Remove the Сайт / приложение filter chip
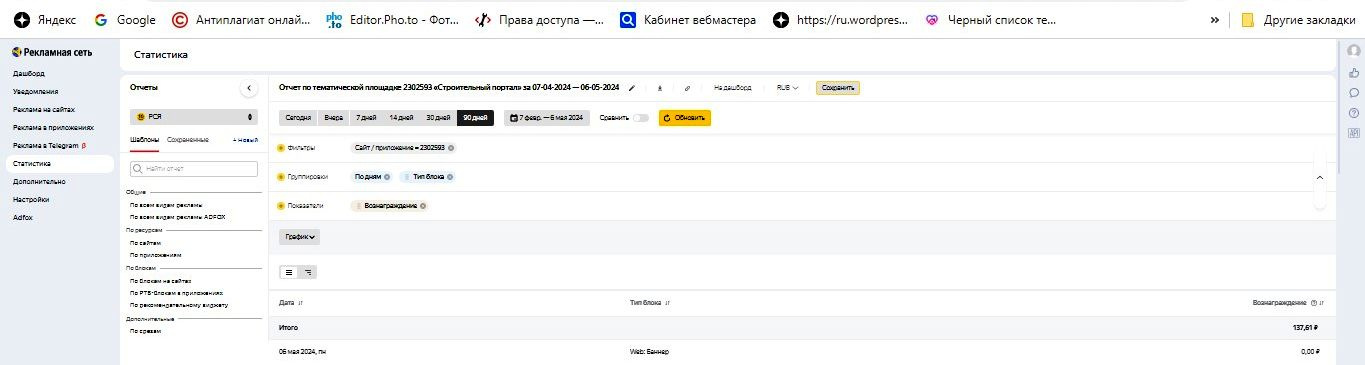Image resolution: width=1365 pixels, height=365 pixels. (x=451, y=148)
